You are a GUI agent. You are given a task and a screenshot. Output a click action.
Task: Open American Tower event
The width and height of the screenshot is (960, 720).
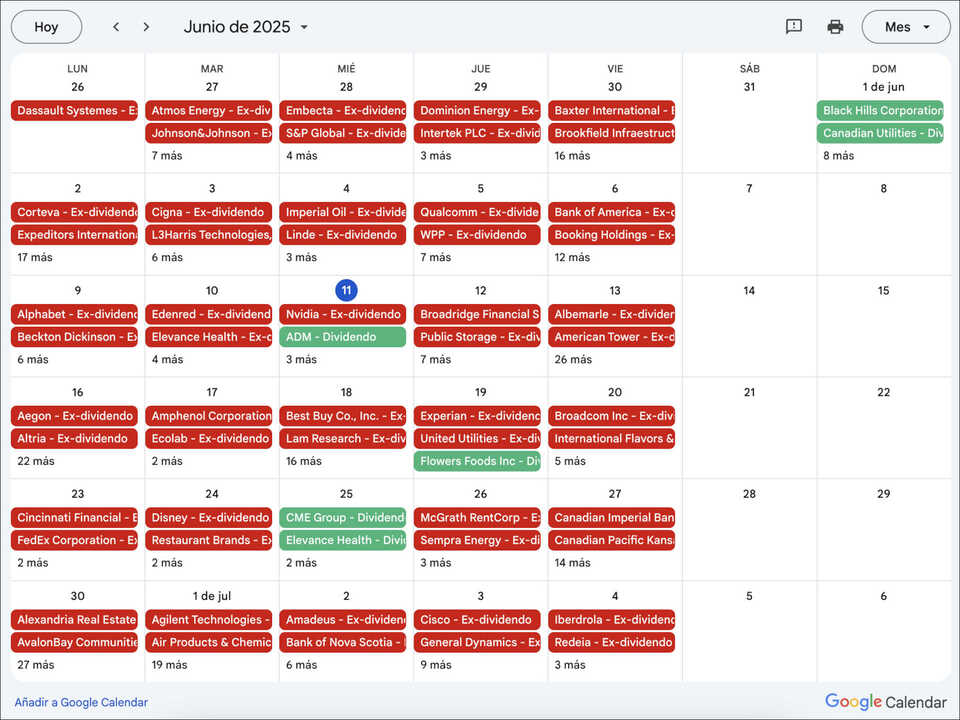click(x=612, y=337)
